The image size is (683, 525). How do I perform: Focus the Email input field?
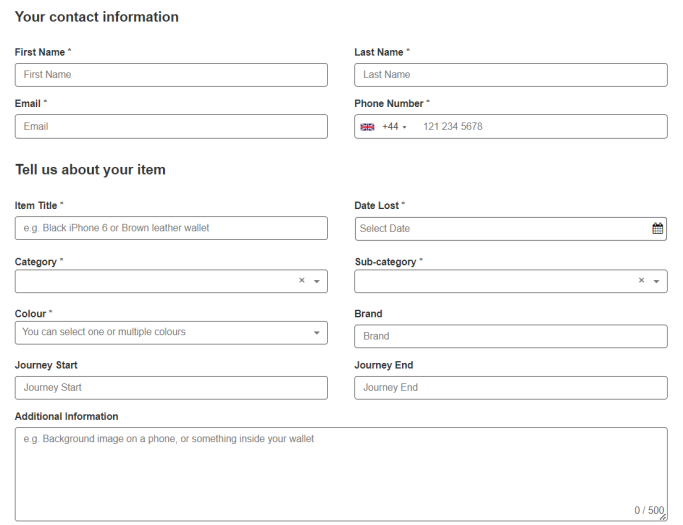click(x=171, y=127)
